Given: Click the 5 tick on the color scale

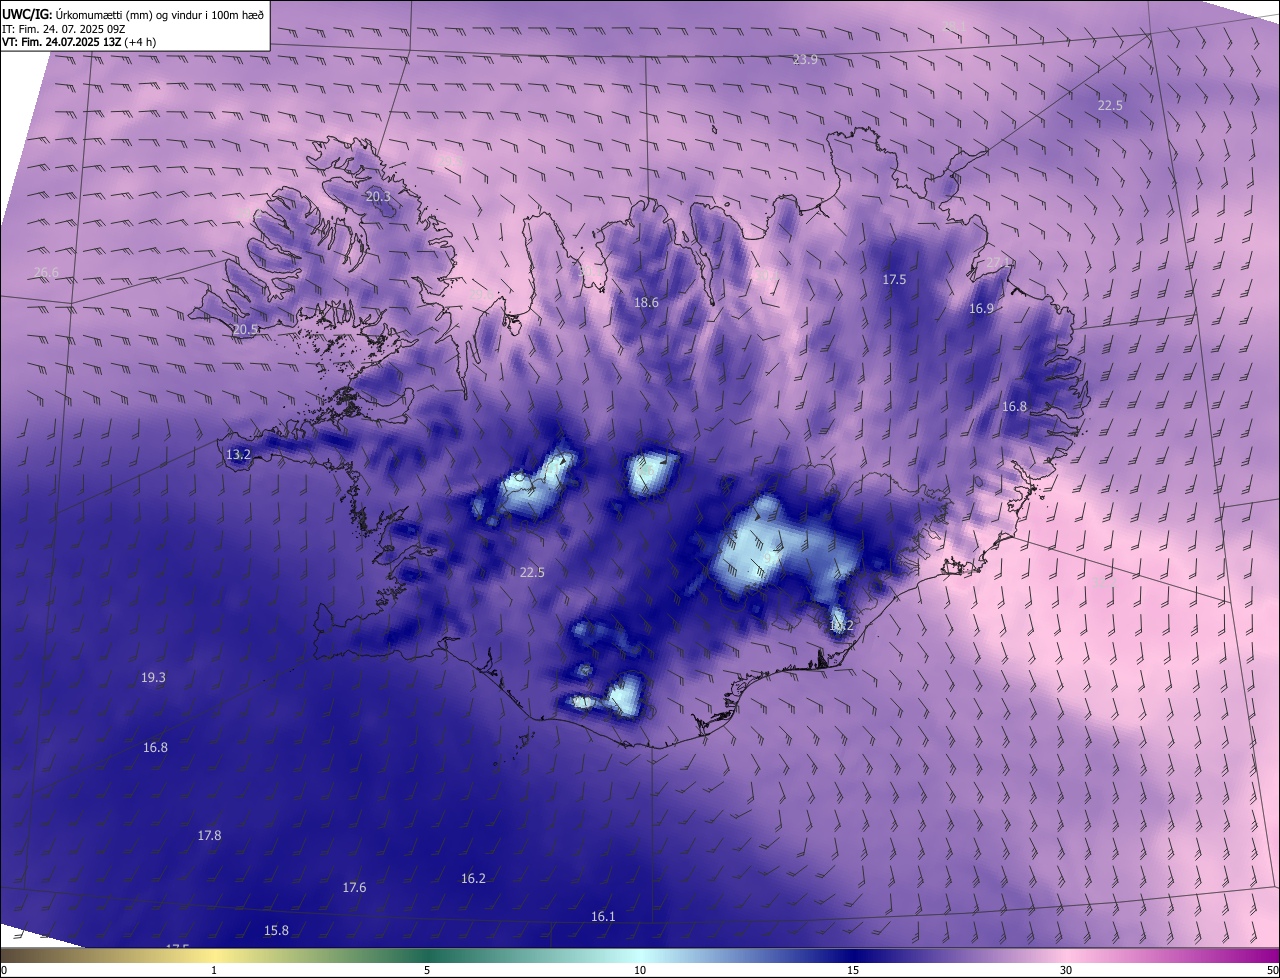Looking at the screenshot, I should 427,971.
